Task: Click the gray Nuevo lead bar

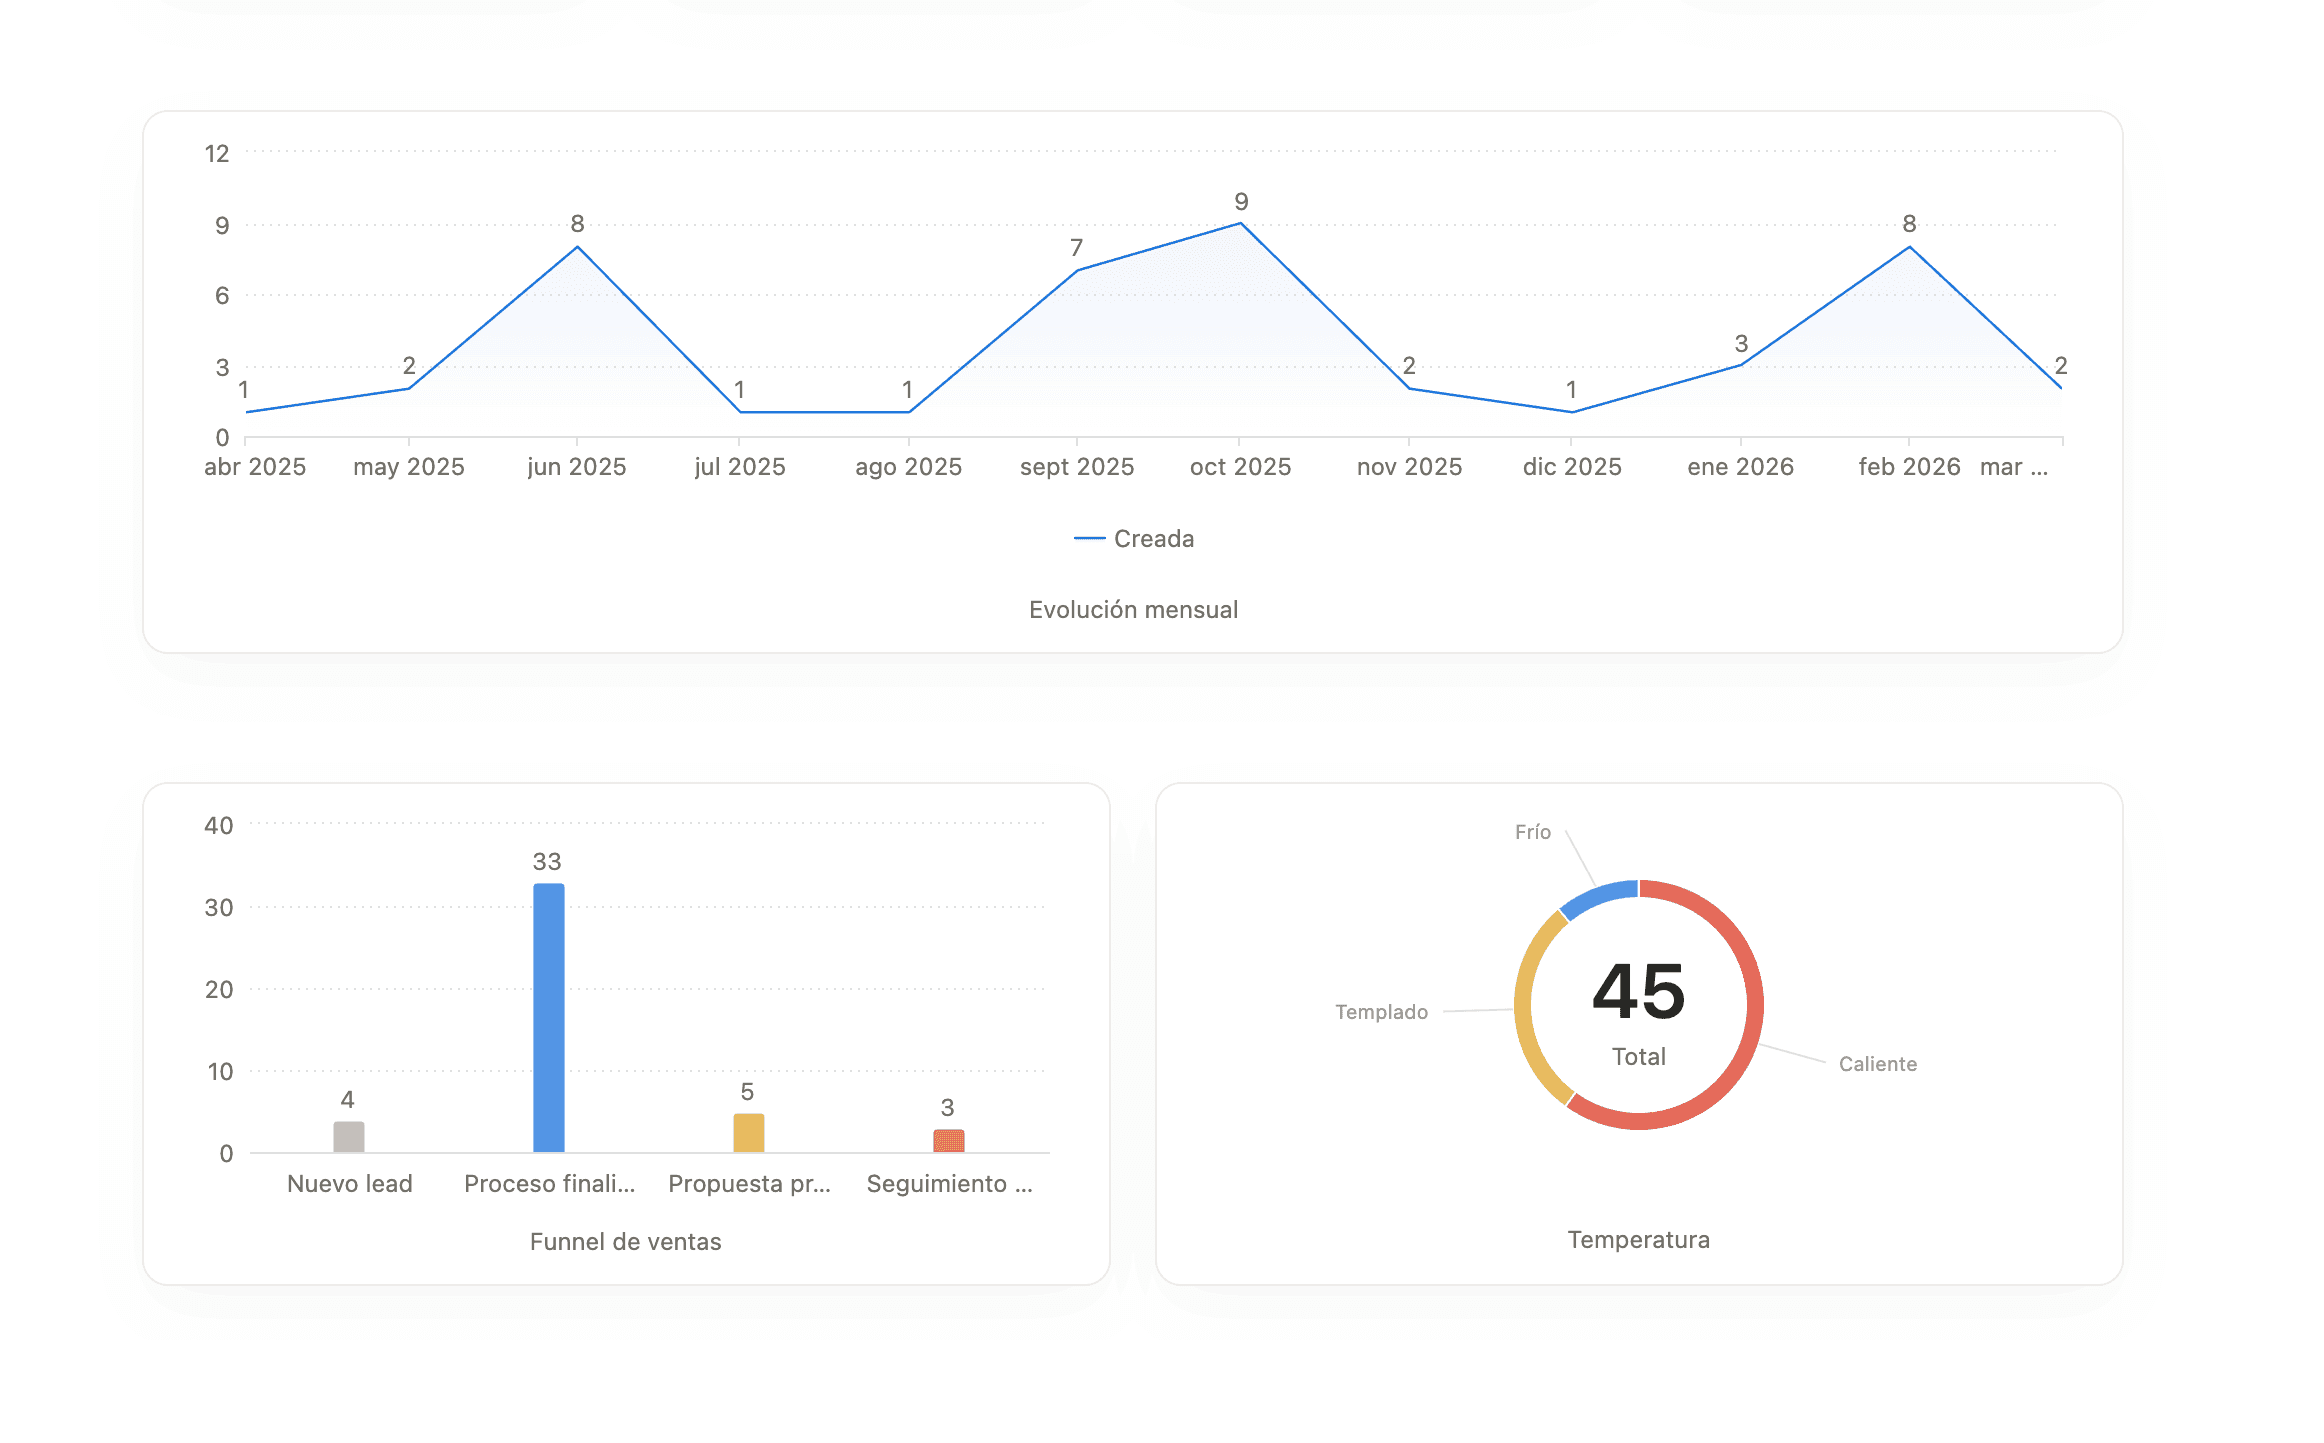Action: tap(348, 1137)
